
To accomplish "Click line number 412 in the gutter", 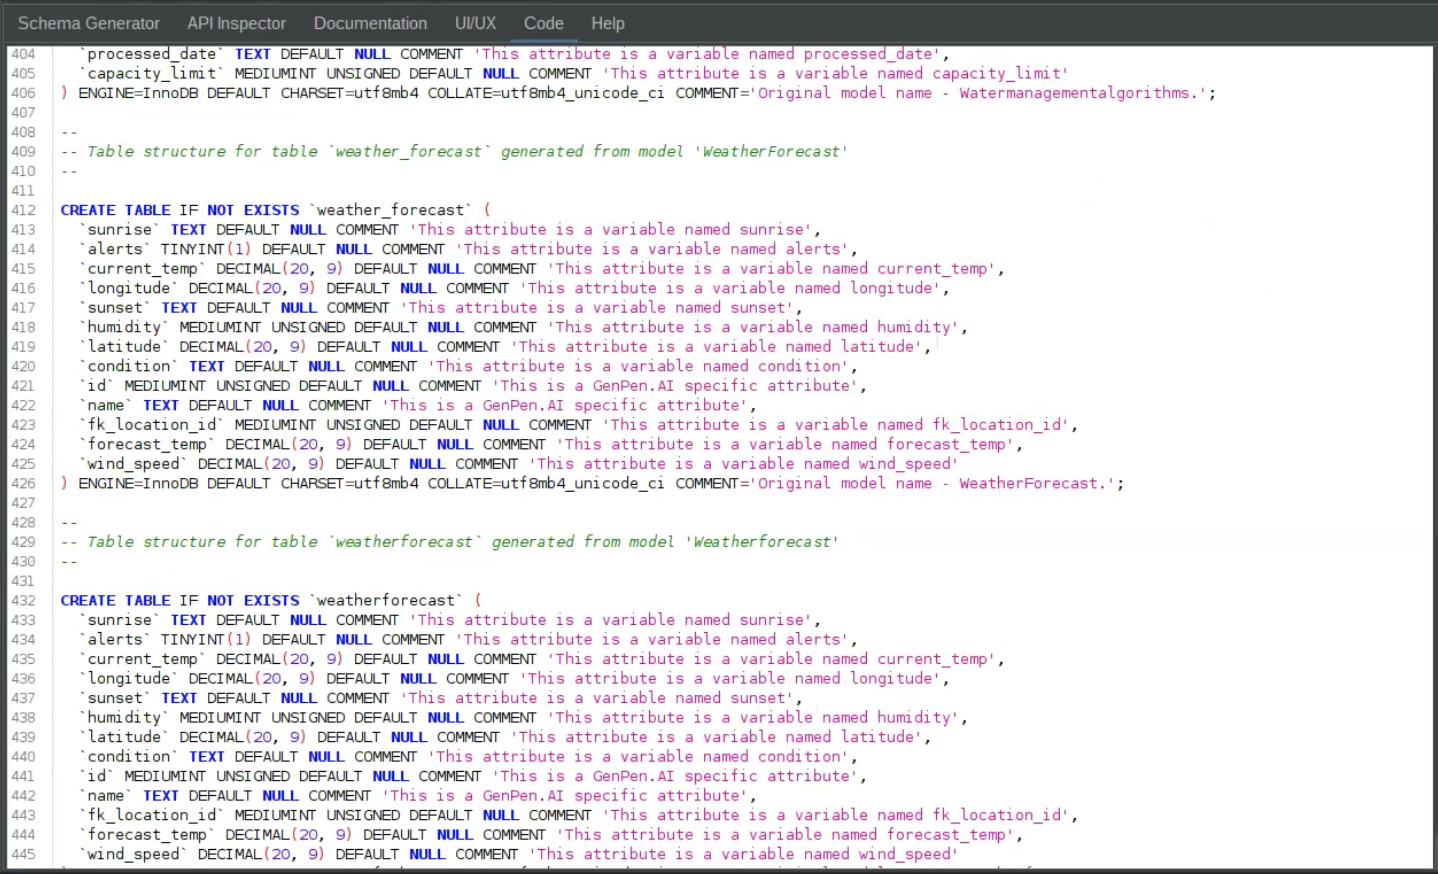I will [23, 210].
